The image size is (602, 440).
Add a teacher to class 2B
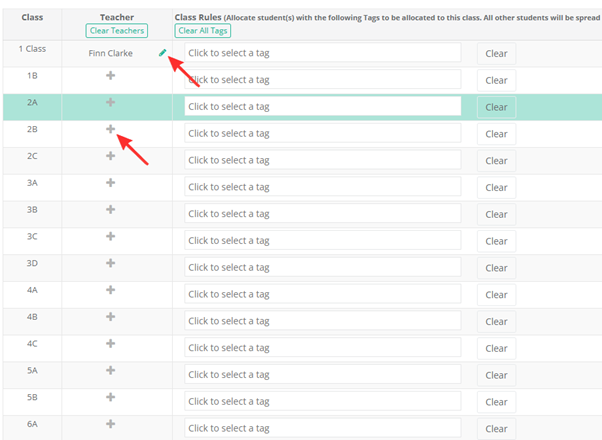tap(111, 129)
